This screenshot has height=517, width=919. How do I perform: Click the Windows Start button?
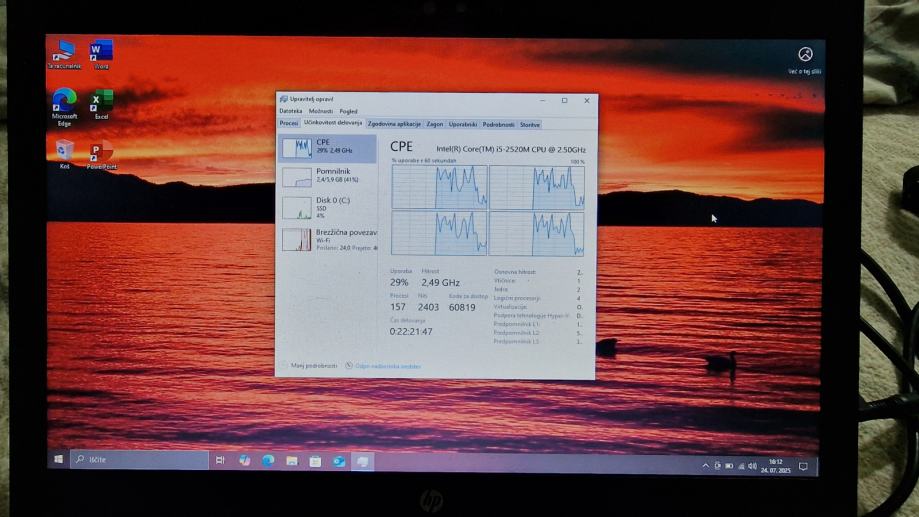click(58, 460)
